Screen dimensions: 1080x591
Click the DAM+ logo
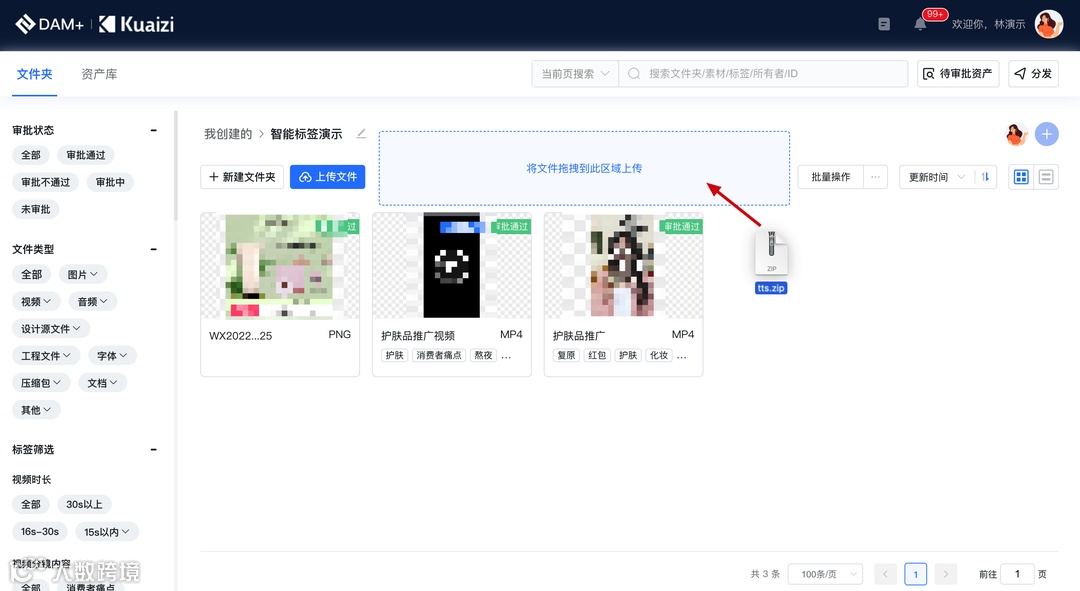pos(50,24)
